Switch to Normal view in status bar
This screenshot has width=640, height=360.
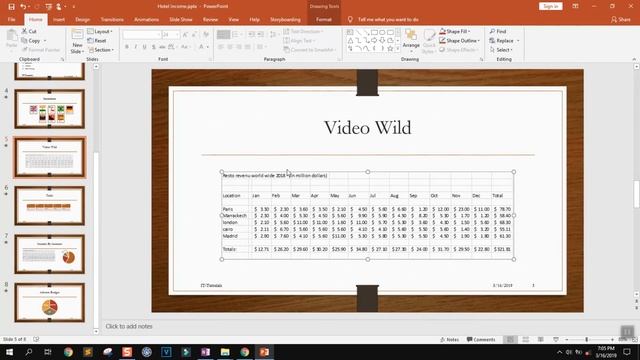(x=510, y=340)
